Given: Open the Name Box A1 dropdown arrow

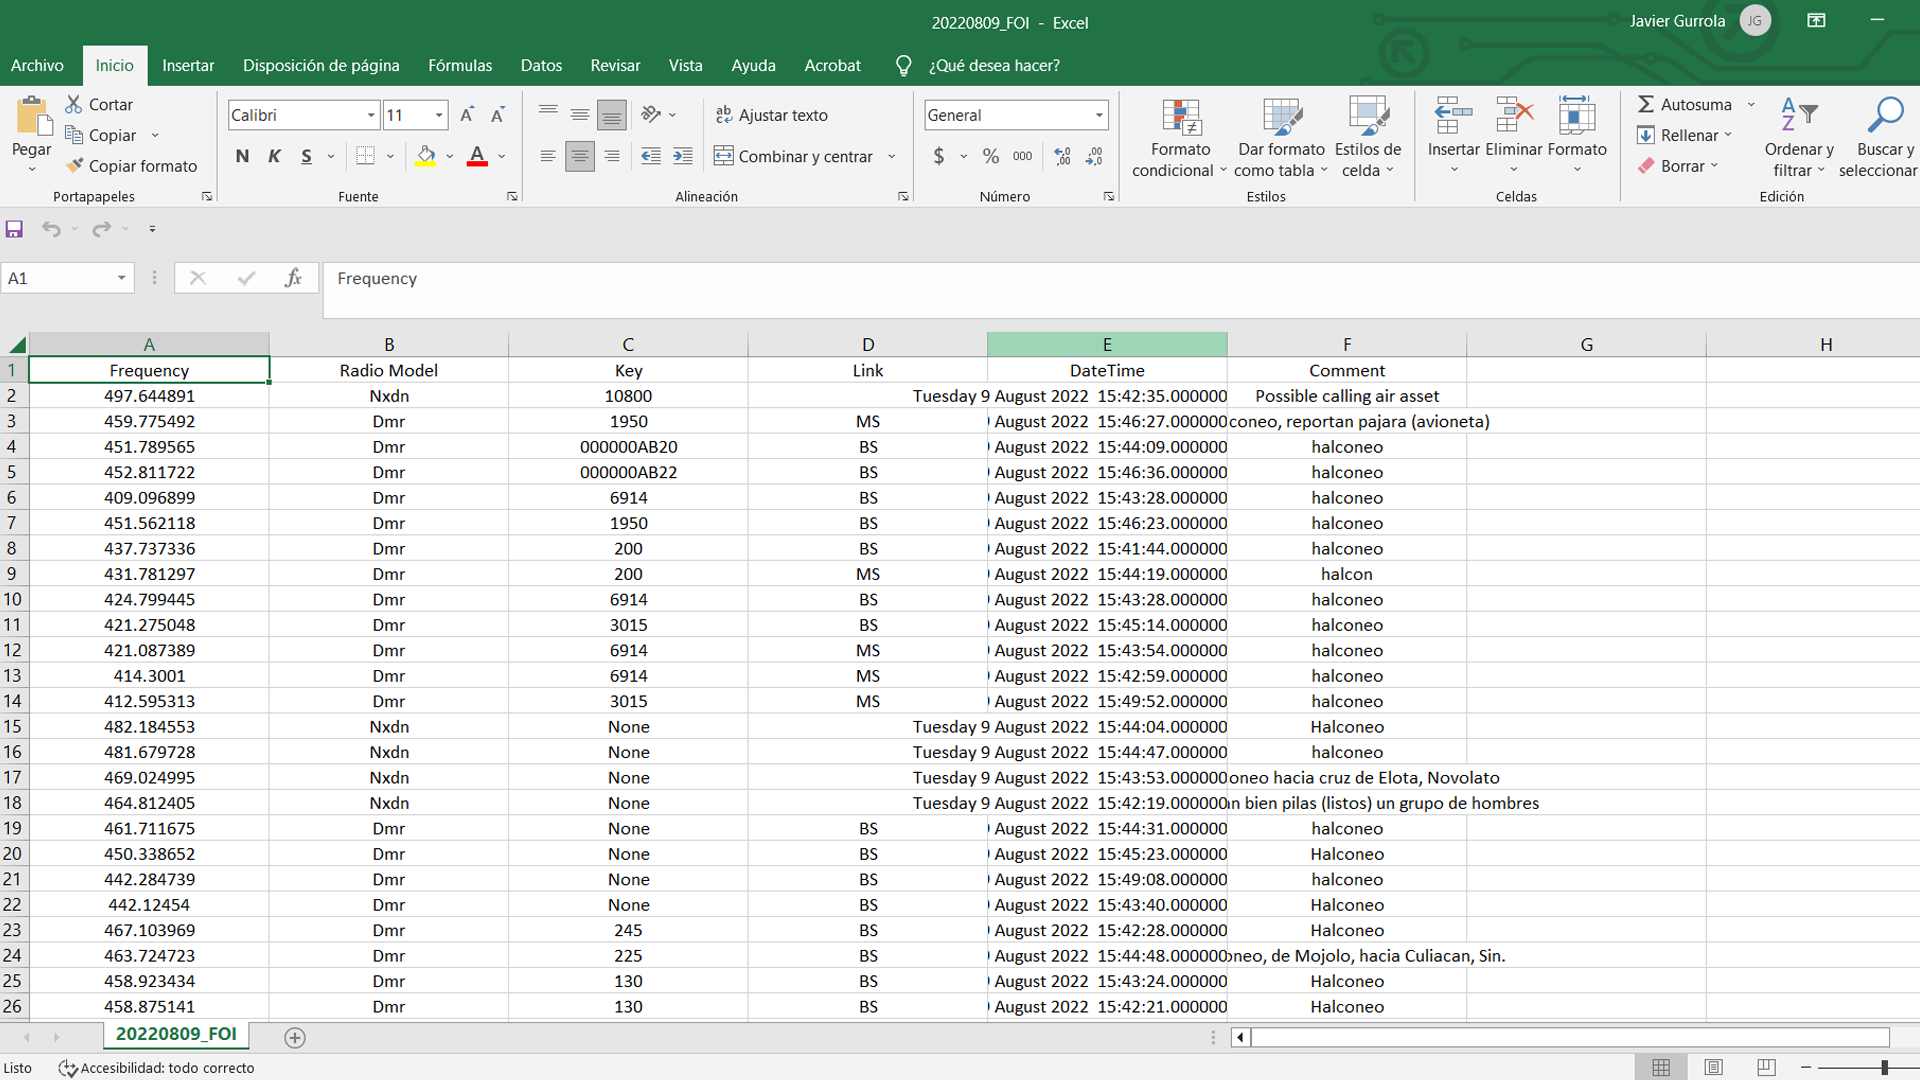Looking at the screenshot, I should (121, 278).
